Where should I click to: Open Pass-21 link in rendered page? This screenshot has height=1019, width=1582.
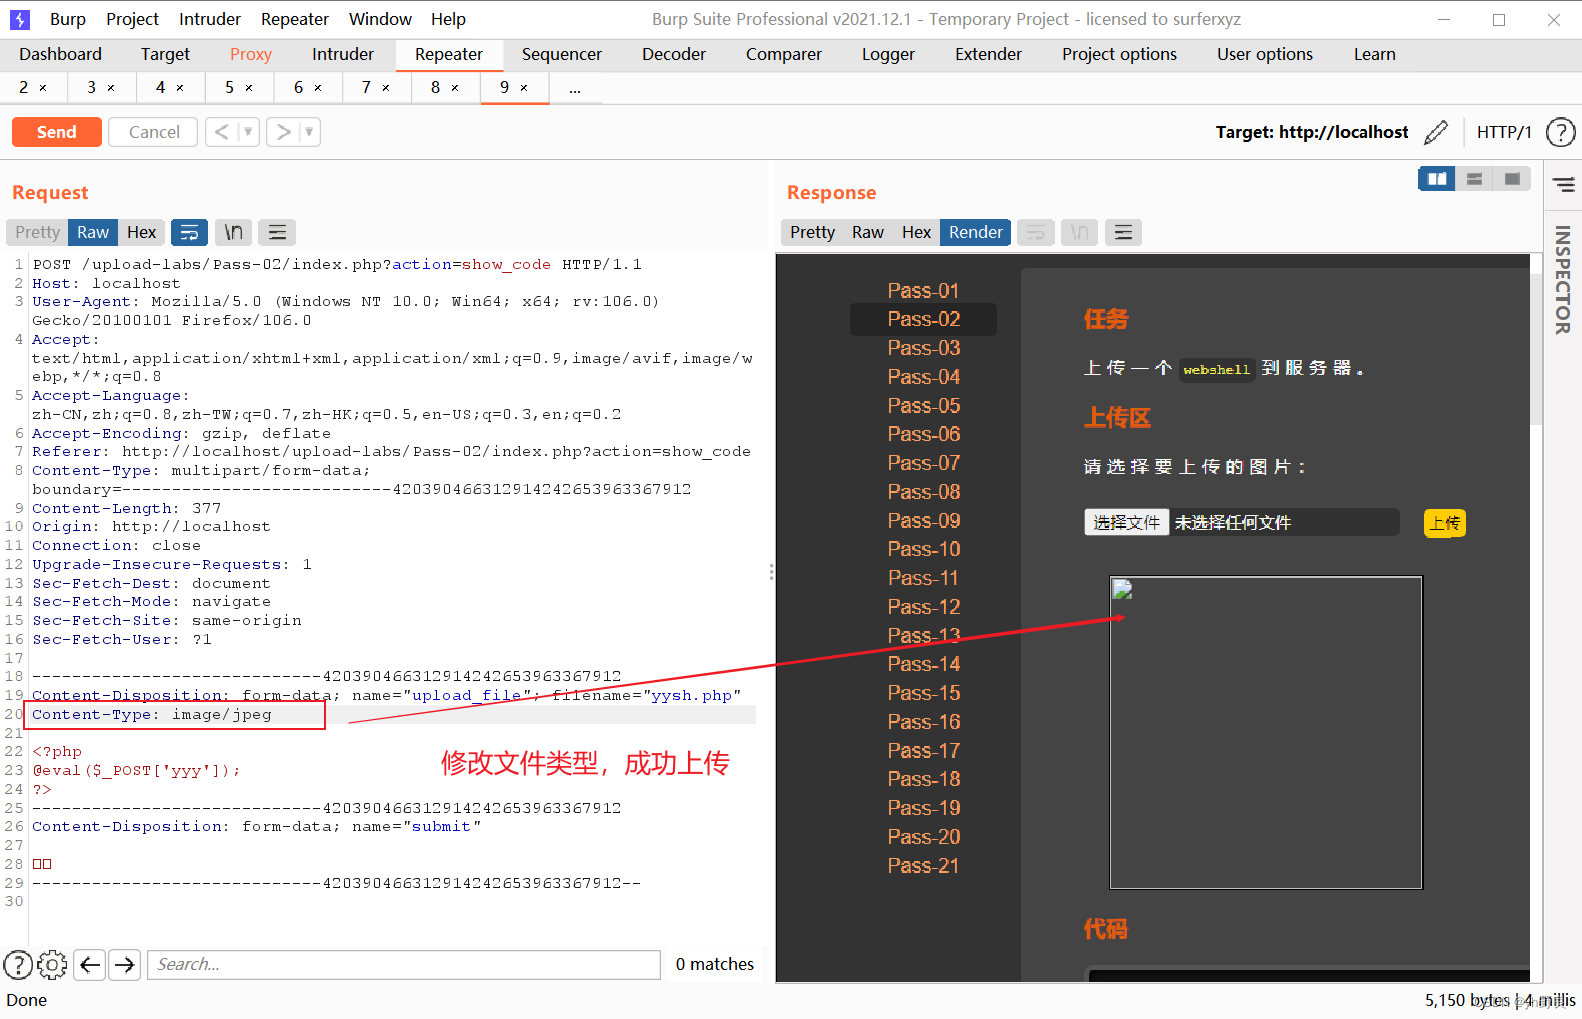(x=923, y=866)
